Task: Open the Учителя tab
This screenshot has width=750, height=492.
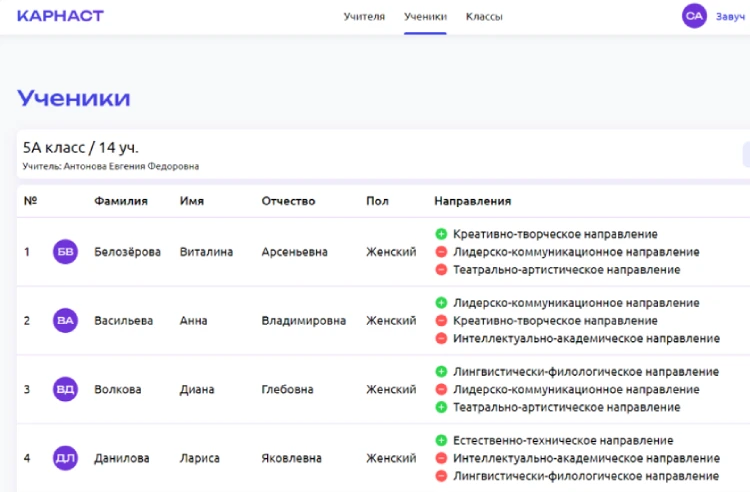Action: (x=364, y=17)
